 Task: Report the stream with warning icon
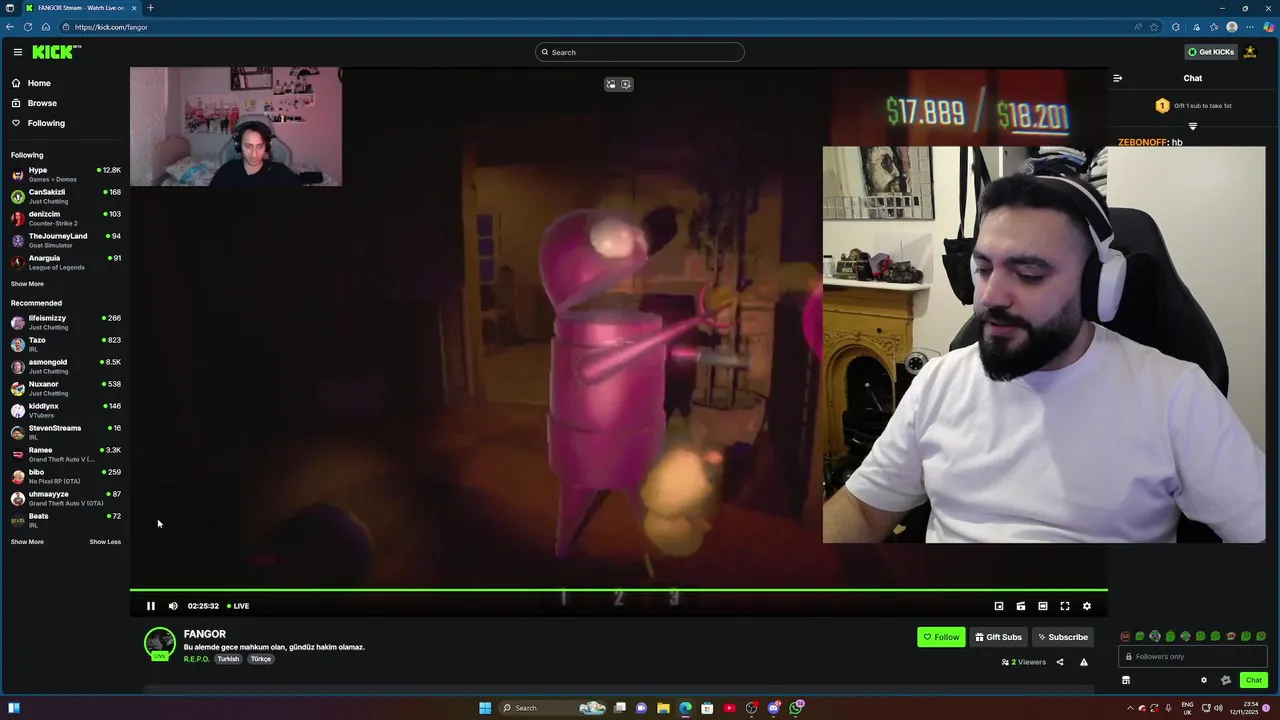coord(1084,662)
